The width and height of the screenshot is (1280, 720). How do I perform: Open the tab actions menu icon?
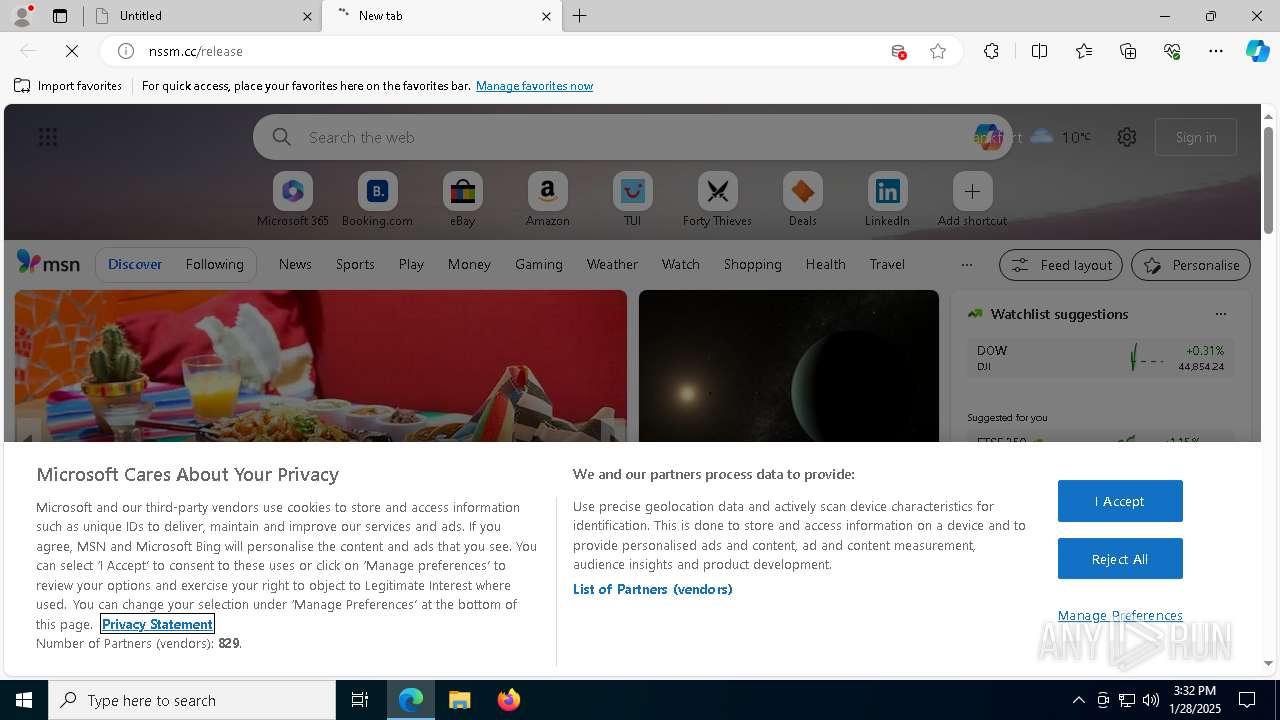click(60, 16)
